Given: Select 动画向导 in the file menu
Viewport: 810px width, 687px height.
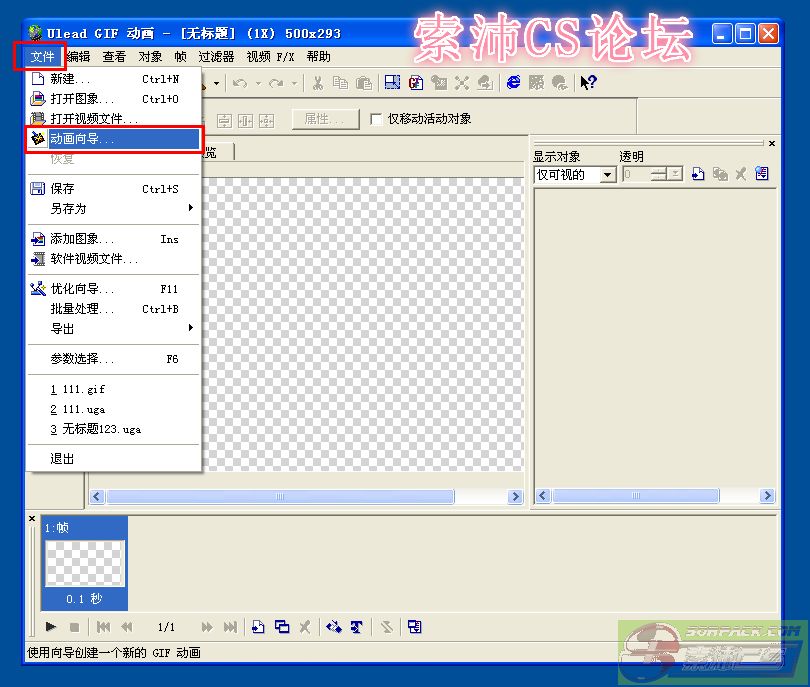Looking at the screenshot, I should tap(114, 138).
